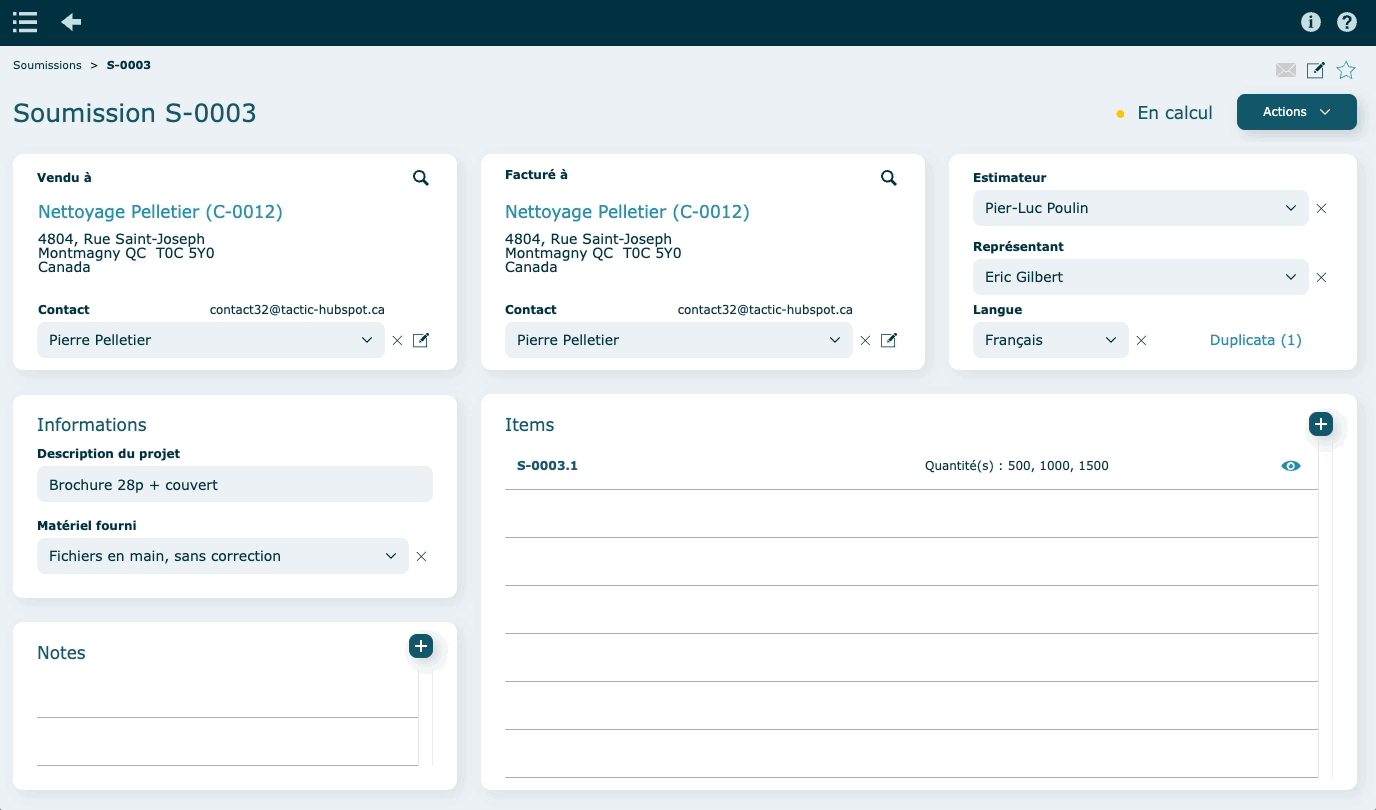Edit the Vendu à contact Pierre Pelletier

pyautogui.click(x=421, y=340)
